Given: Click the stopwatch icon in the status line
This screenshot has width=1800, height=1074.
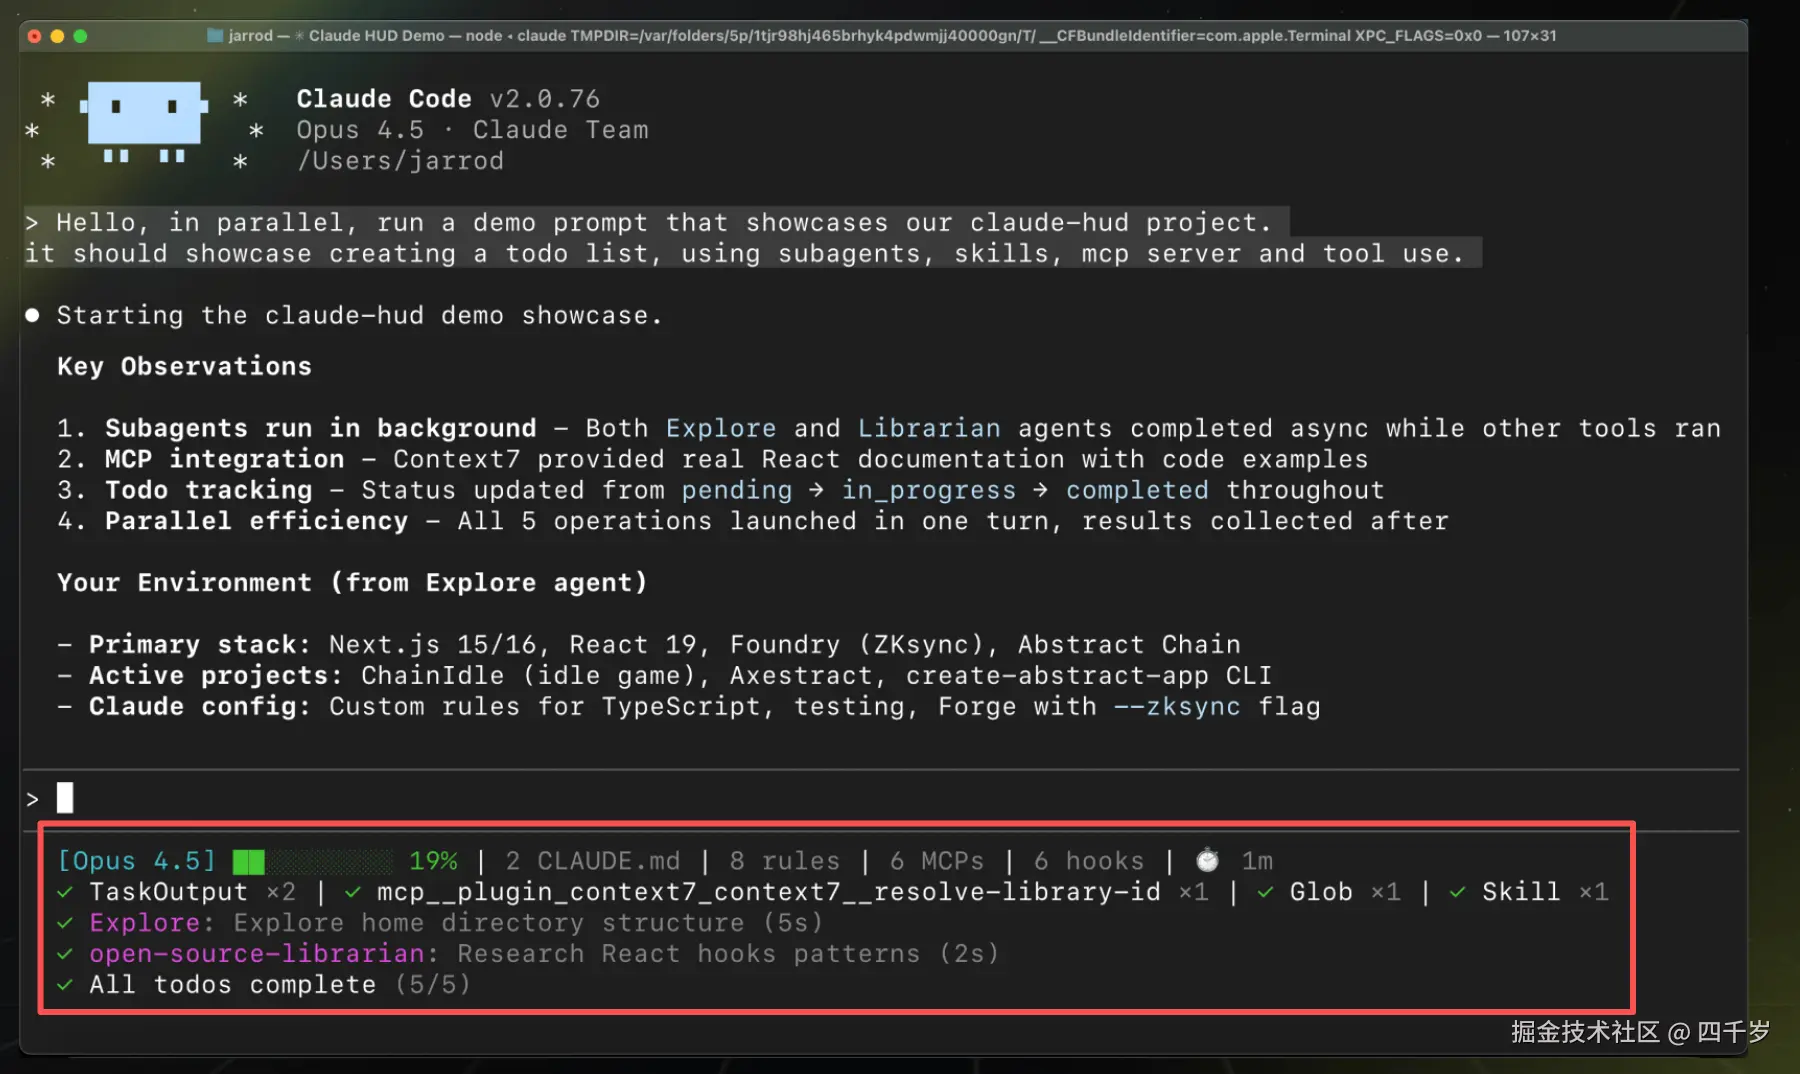Looking at the screenshot, I should [x=1208, y=860].
